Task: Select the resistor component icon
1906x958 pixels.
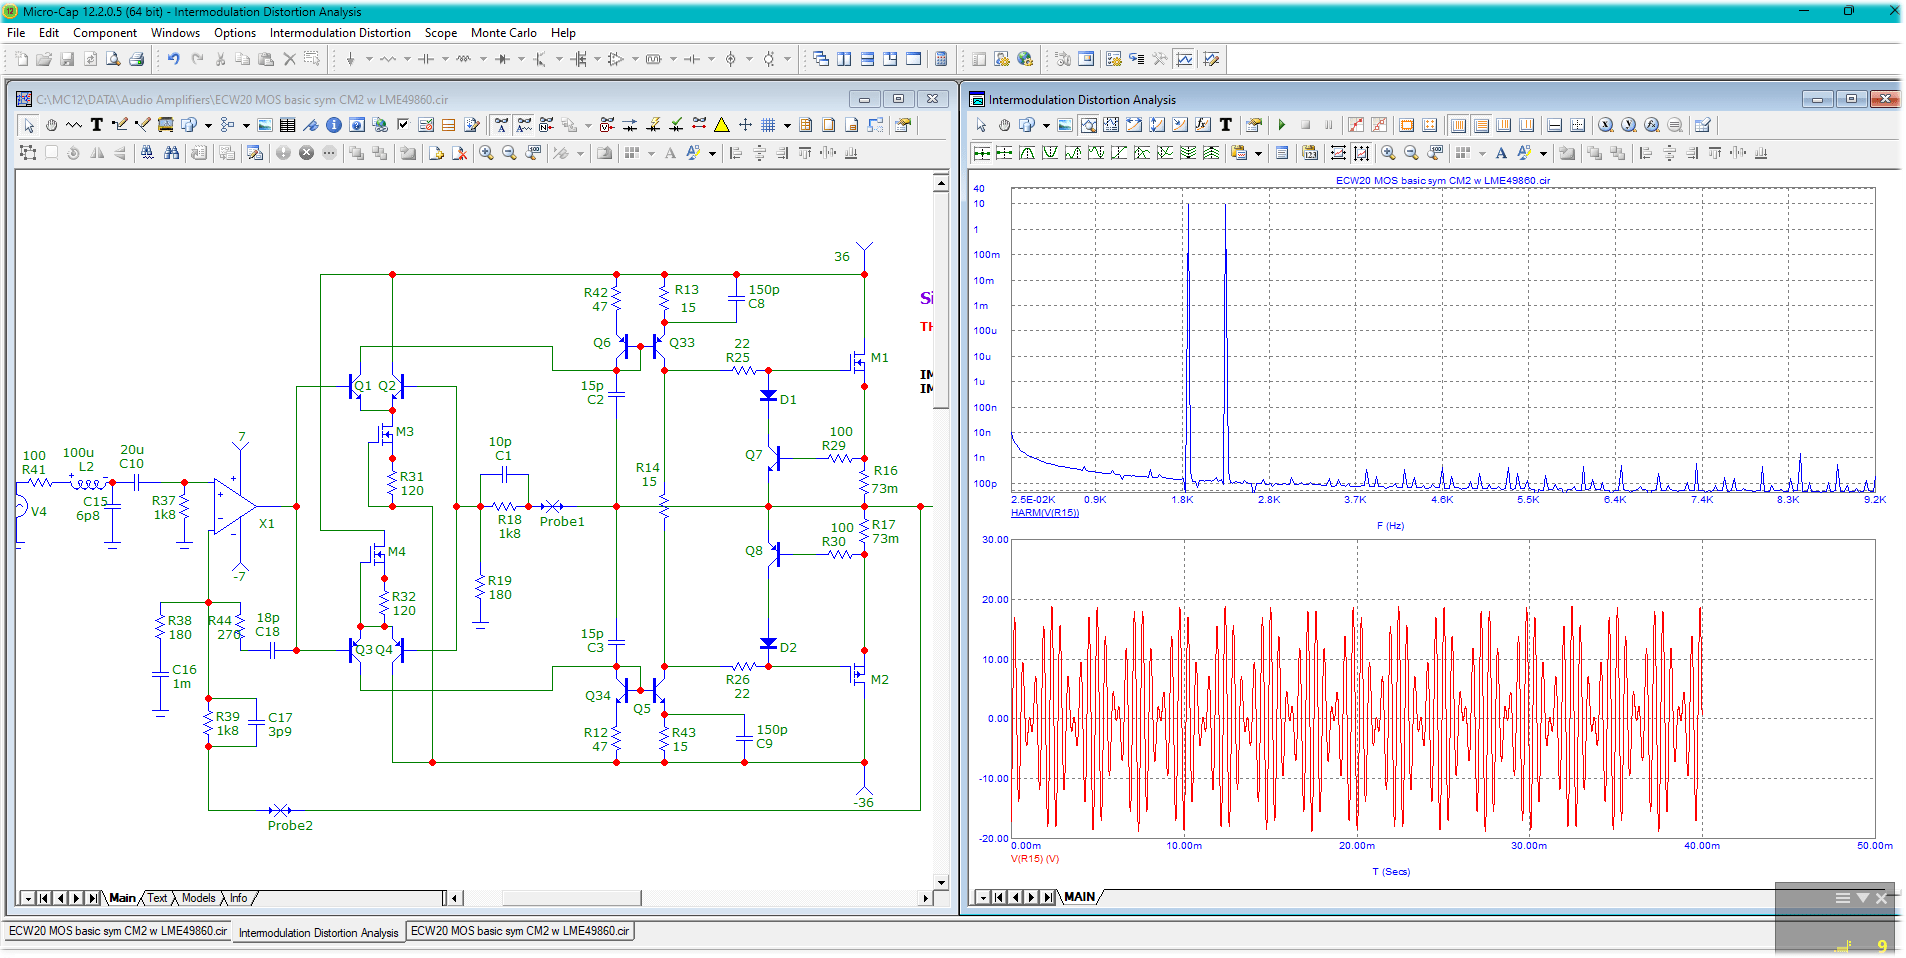Action: [388, 59]
